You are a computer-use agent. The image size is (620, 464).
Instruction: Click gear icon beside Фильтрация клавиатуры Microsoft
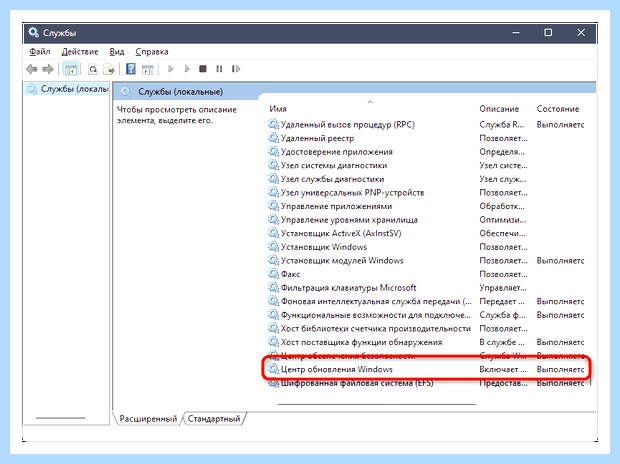(273, 287)
